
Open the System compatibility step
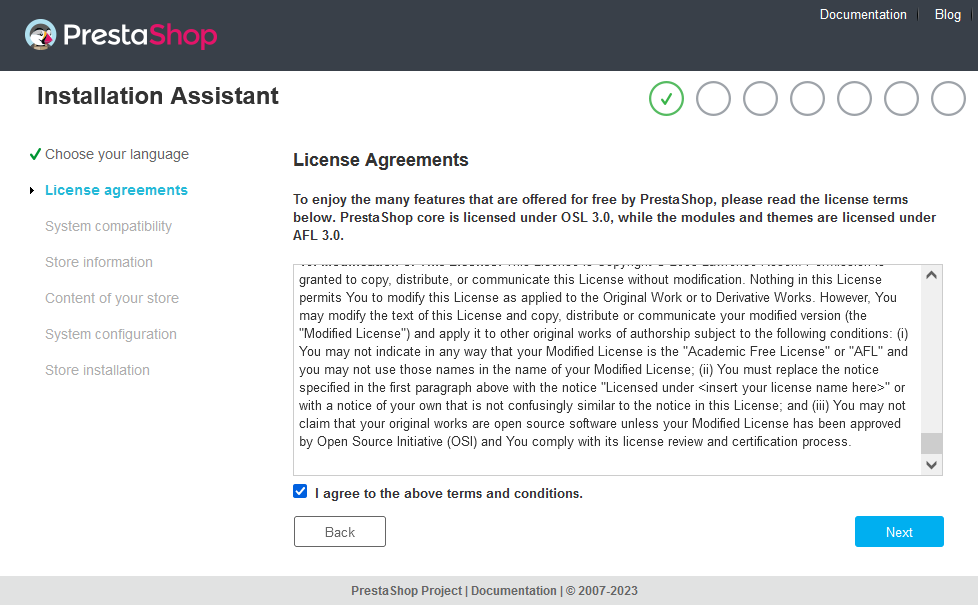click(x=108, y=226)
